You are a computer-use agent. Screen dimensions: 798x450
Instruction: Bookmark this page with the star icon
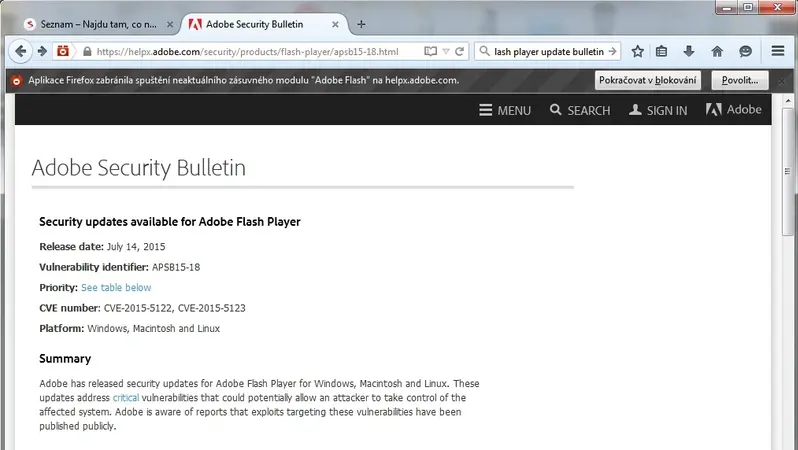click(637, 51)
